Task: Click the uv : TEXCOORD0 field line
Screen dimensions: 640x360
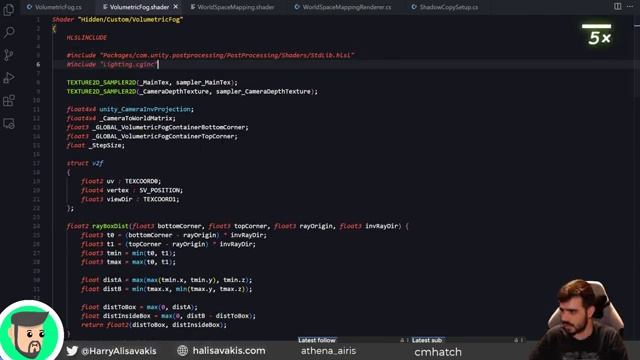Action: click(121, 181)
